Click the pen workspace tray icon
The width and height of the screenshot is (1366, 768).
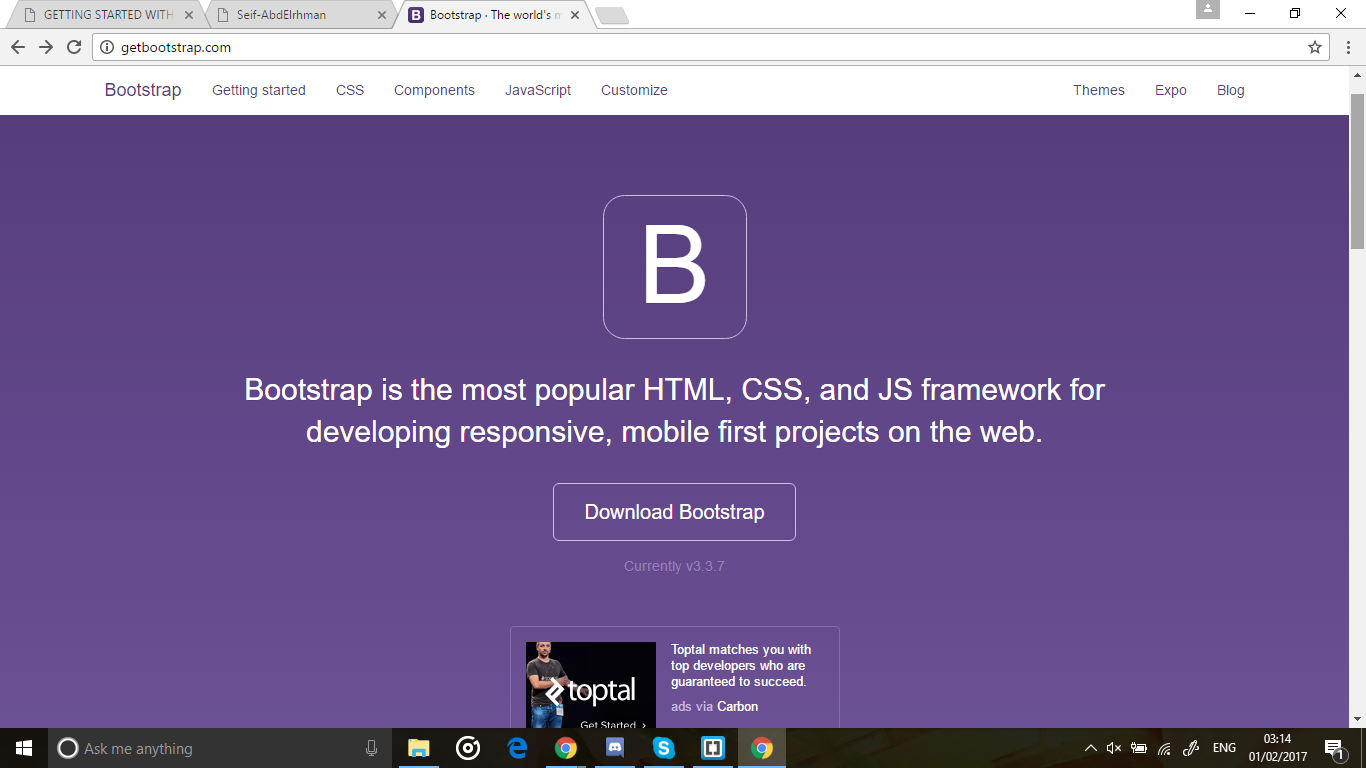[x=1190, y=748]
